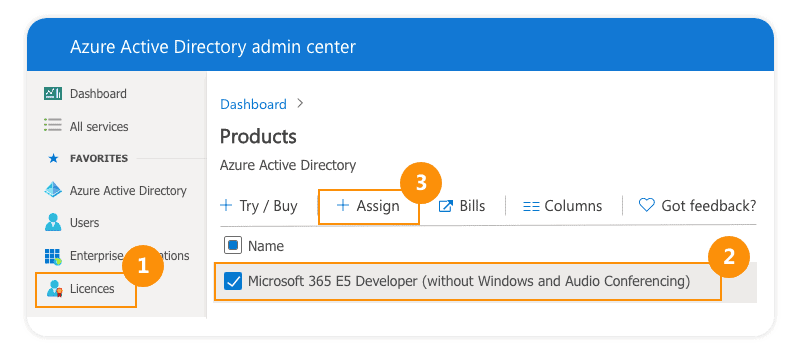Click the Columns layout icon

click(x=531, y=206)
